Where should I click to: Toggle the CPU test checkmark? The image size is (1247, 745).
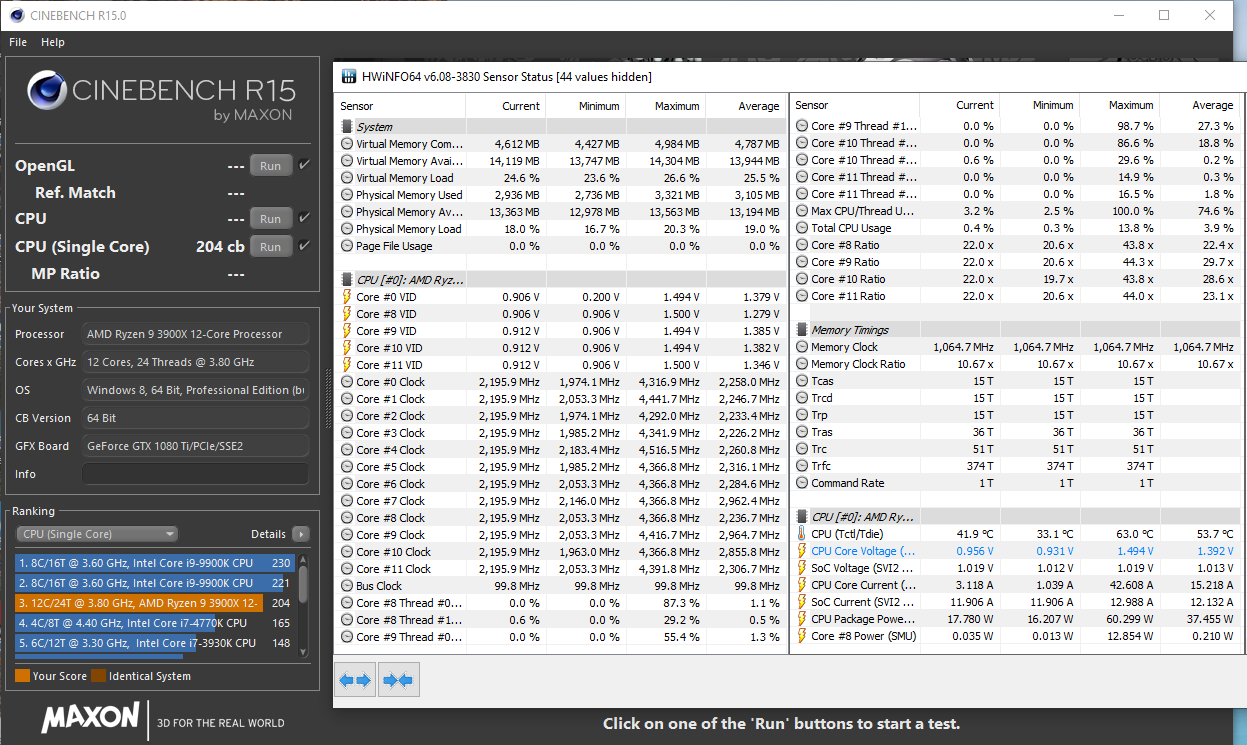pos(304,217)
